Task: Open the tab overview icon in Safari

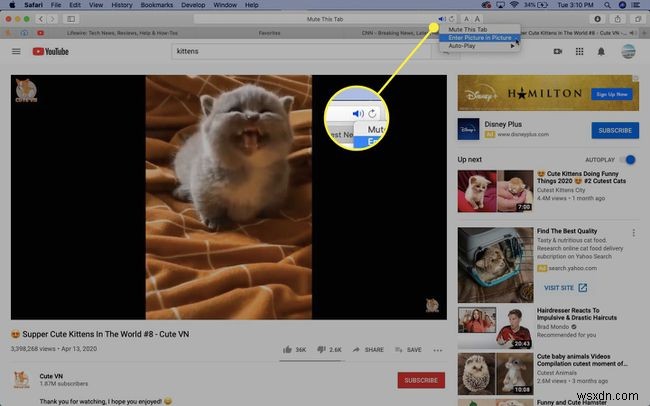Action: click(638, 19)
